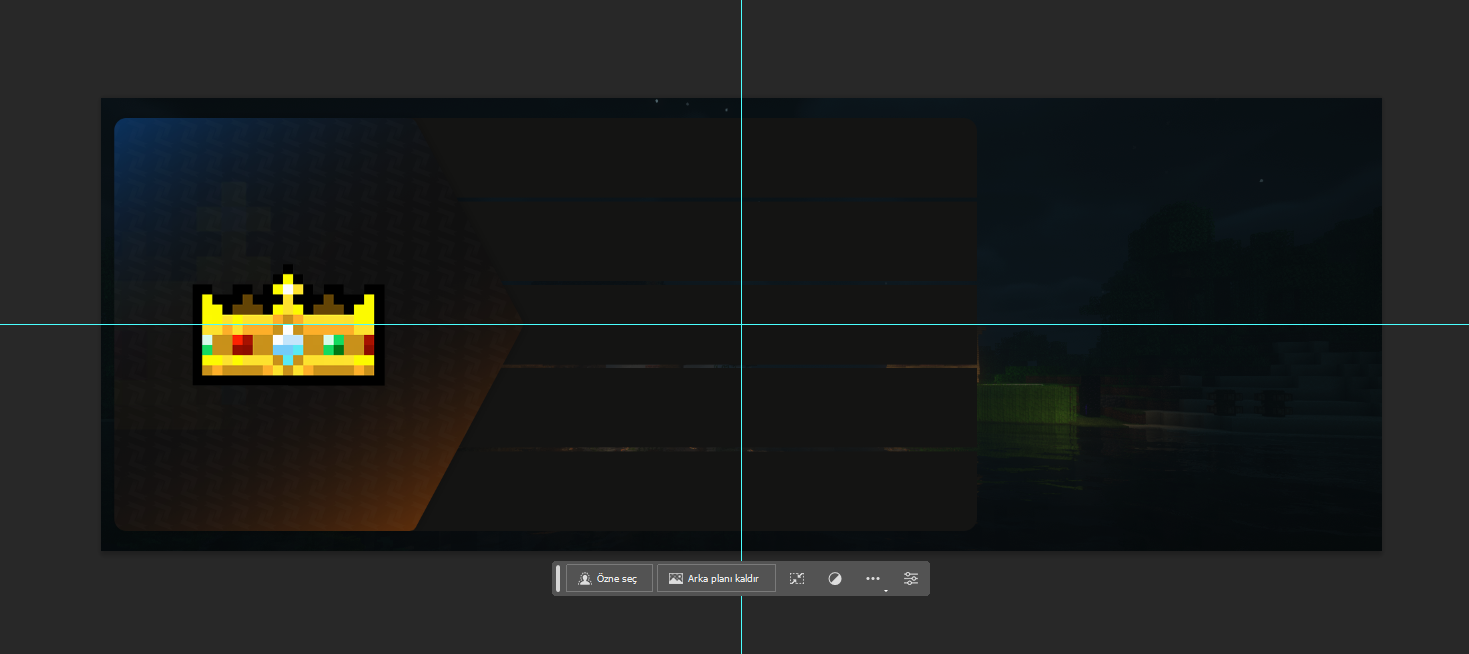
Task: Click 'Arka planı kaldır' button
Action: pos(716,579)
